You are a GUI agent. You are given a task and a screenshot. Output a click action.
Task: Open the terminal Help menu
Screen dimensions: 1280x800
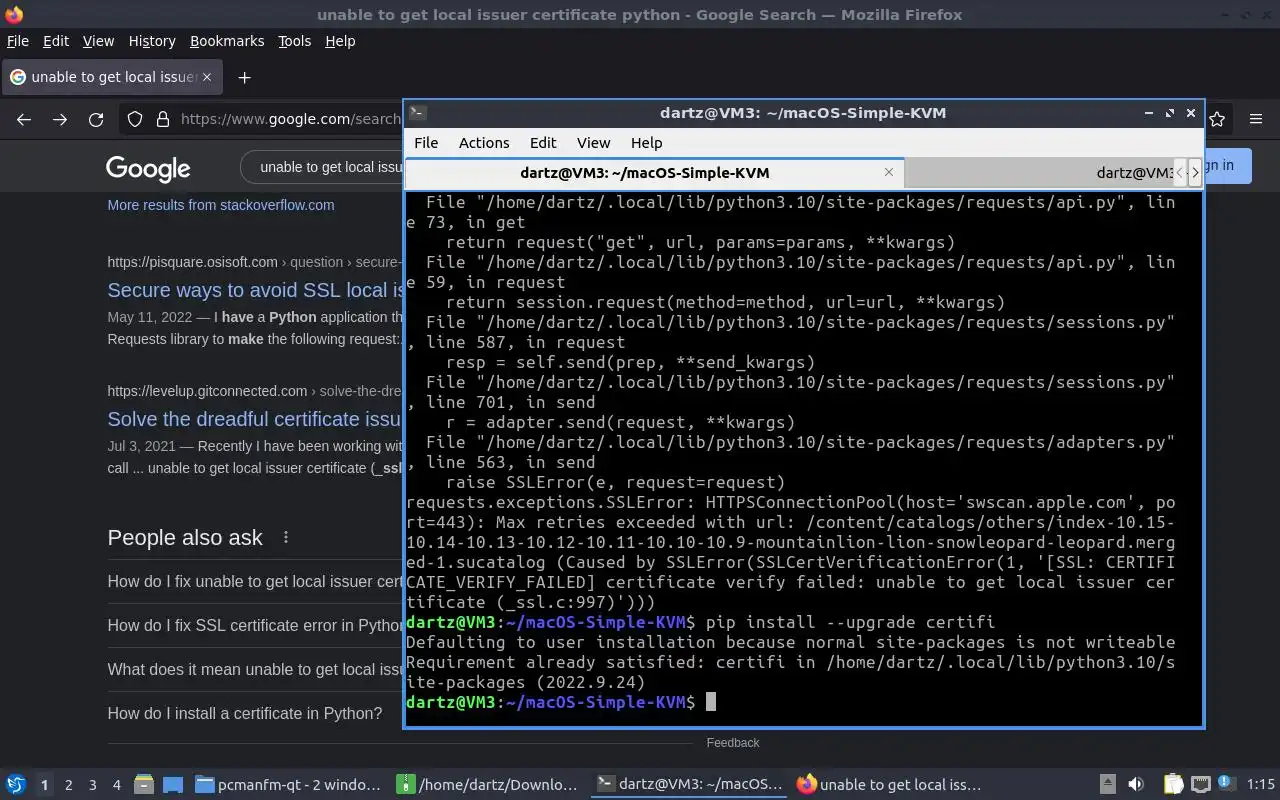pos(646,143)
